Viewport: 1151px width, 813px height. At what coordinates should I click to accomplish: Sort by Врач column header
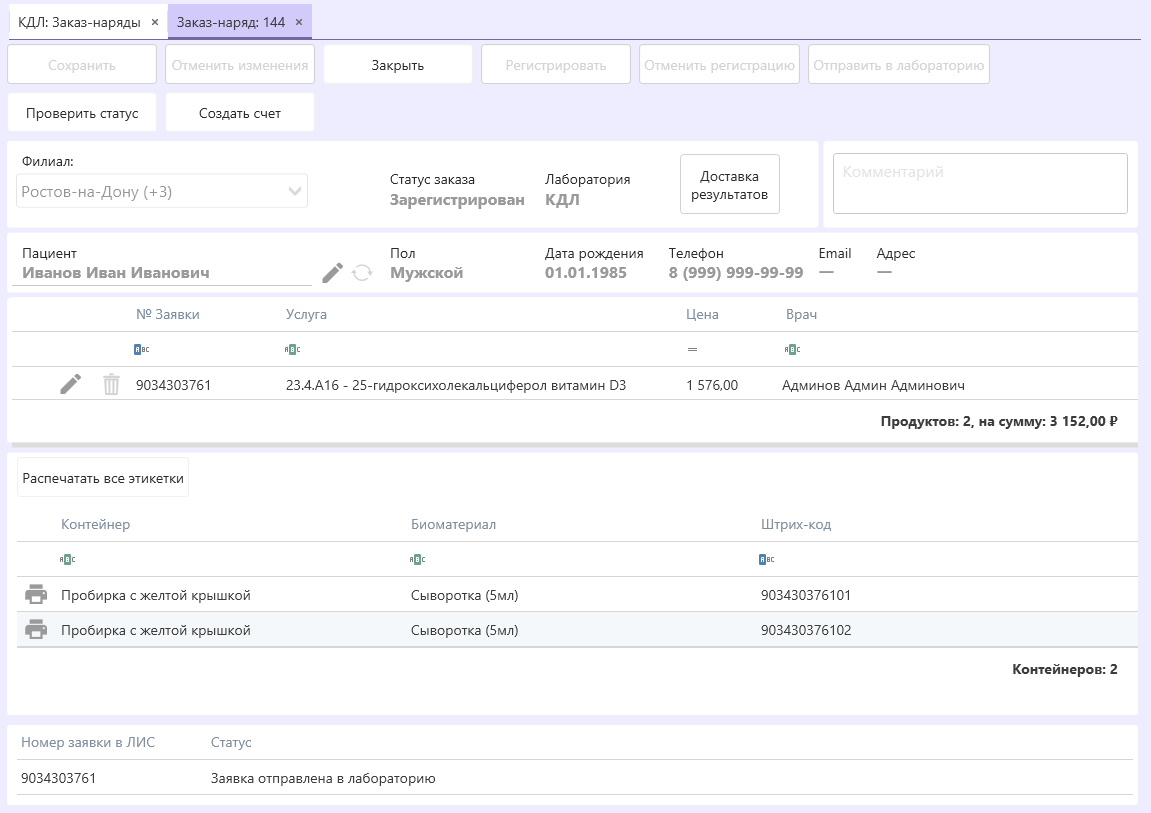pos(801,314)
